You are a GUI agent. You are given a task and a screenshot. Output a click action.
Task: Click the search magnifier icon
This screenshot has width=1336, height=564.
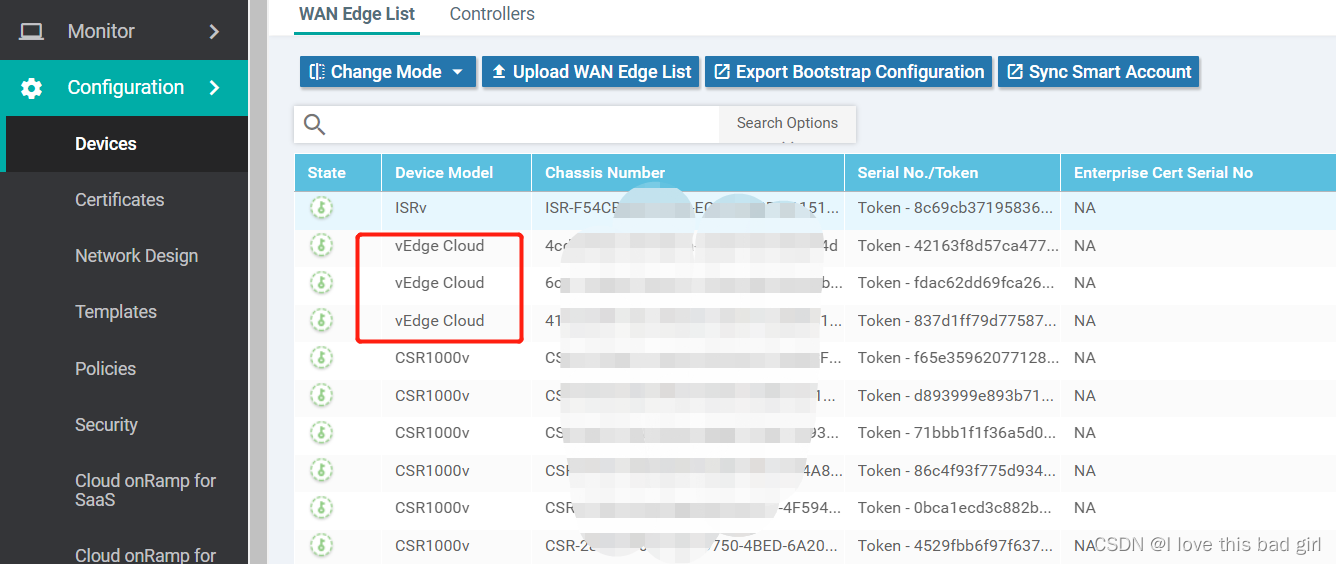point(315,124)
